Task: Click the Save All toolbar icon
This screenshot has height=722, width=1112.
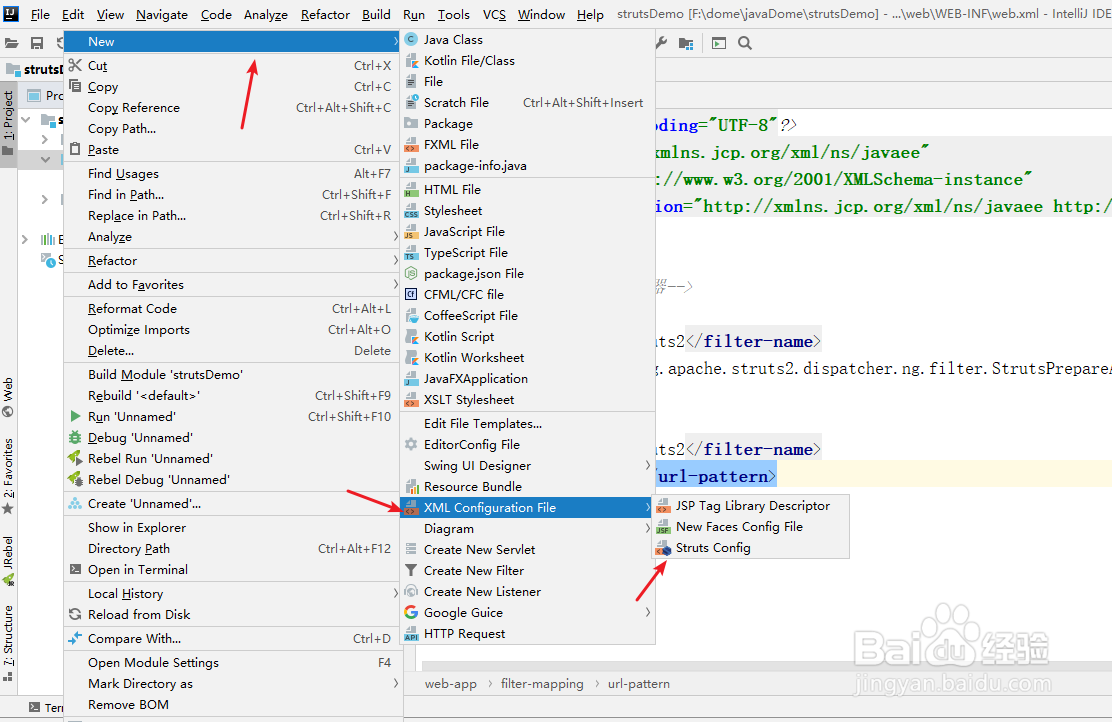Action: [x=37, y=43]
